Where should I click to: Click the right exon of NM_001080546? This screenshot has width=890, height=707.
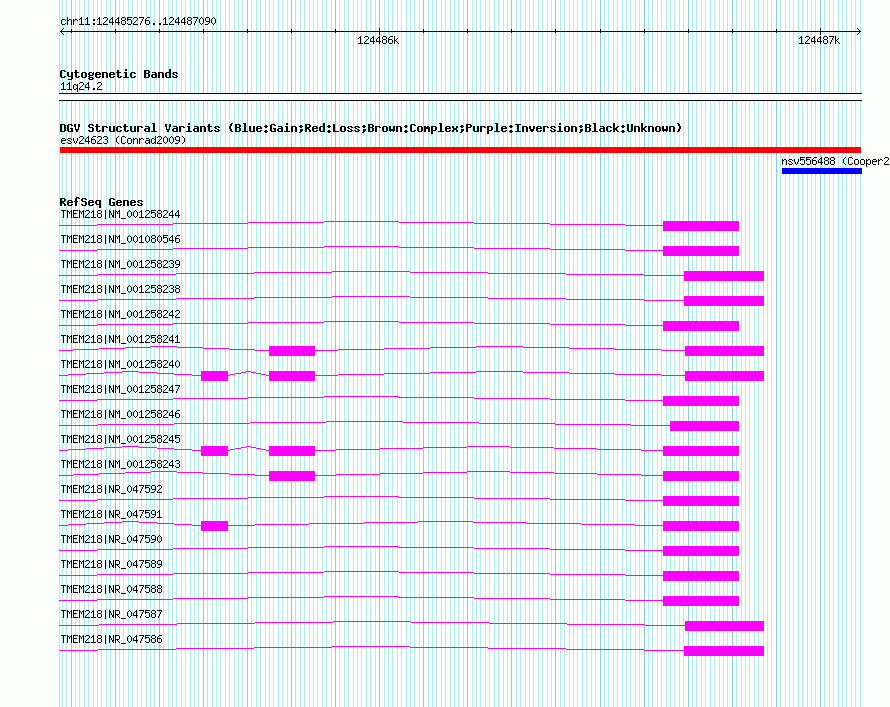pyautogui.click(x=701, y=251)
